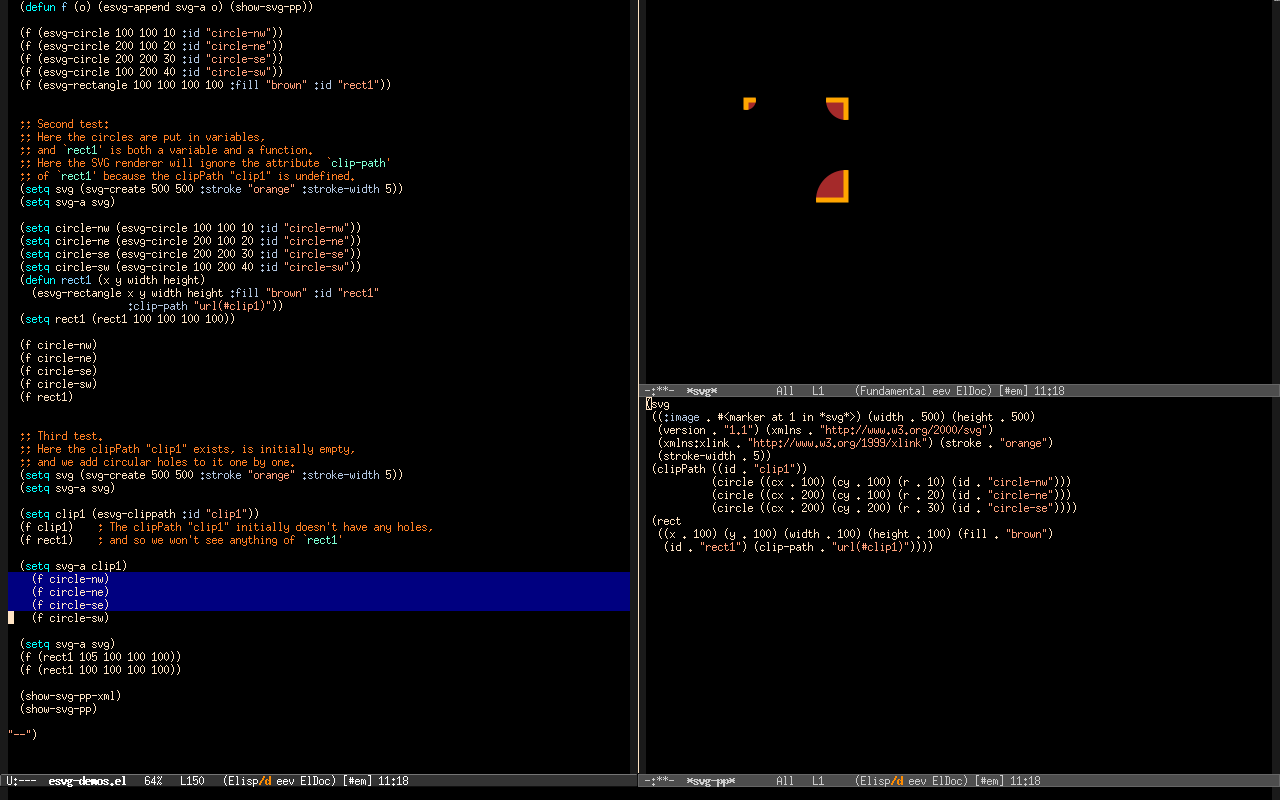
Task: Click the large bottom quarter-circle in SVG image
Action: coord(832,186)
